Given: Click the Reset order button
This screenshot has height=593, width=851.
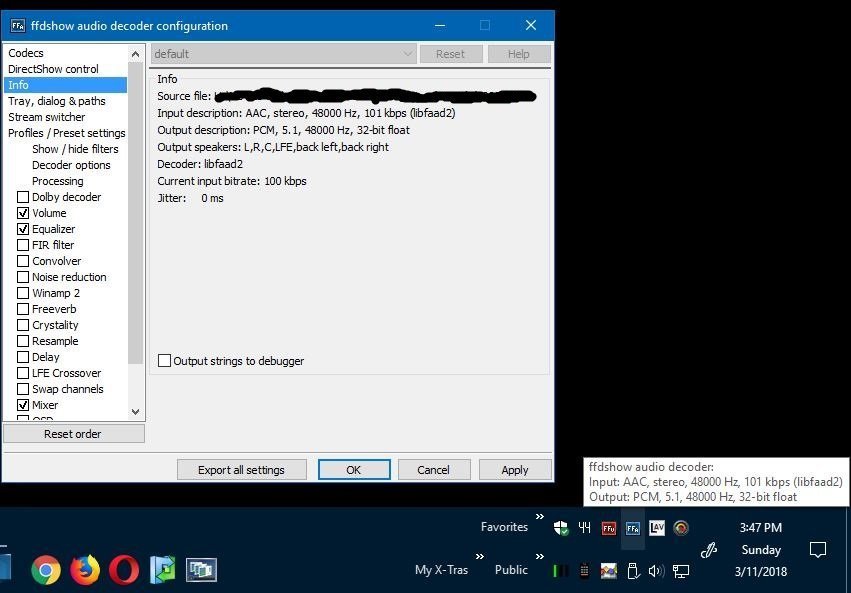Looking at the screenshot, I should [74, 434].
